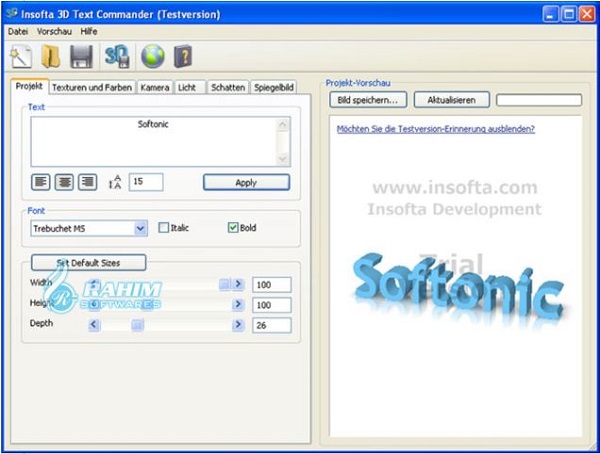The image size is (600, 454).
Task: Click the line spacing icon
Action: coord(115,182)
